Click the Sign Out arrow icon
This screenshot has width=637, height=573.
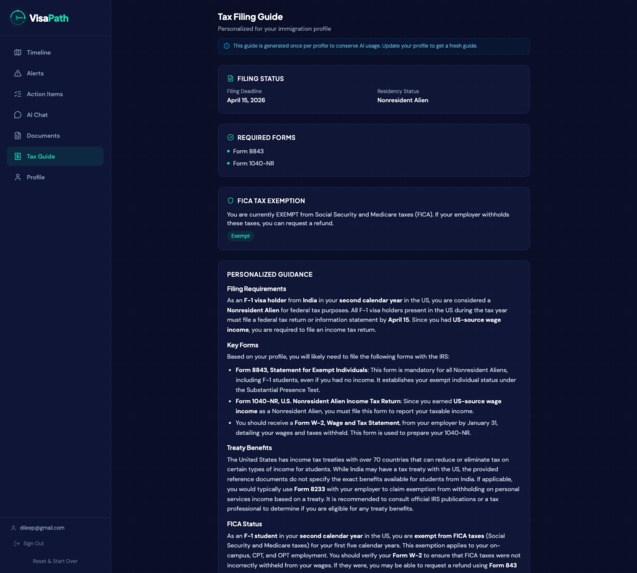tap(17, 543)
